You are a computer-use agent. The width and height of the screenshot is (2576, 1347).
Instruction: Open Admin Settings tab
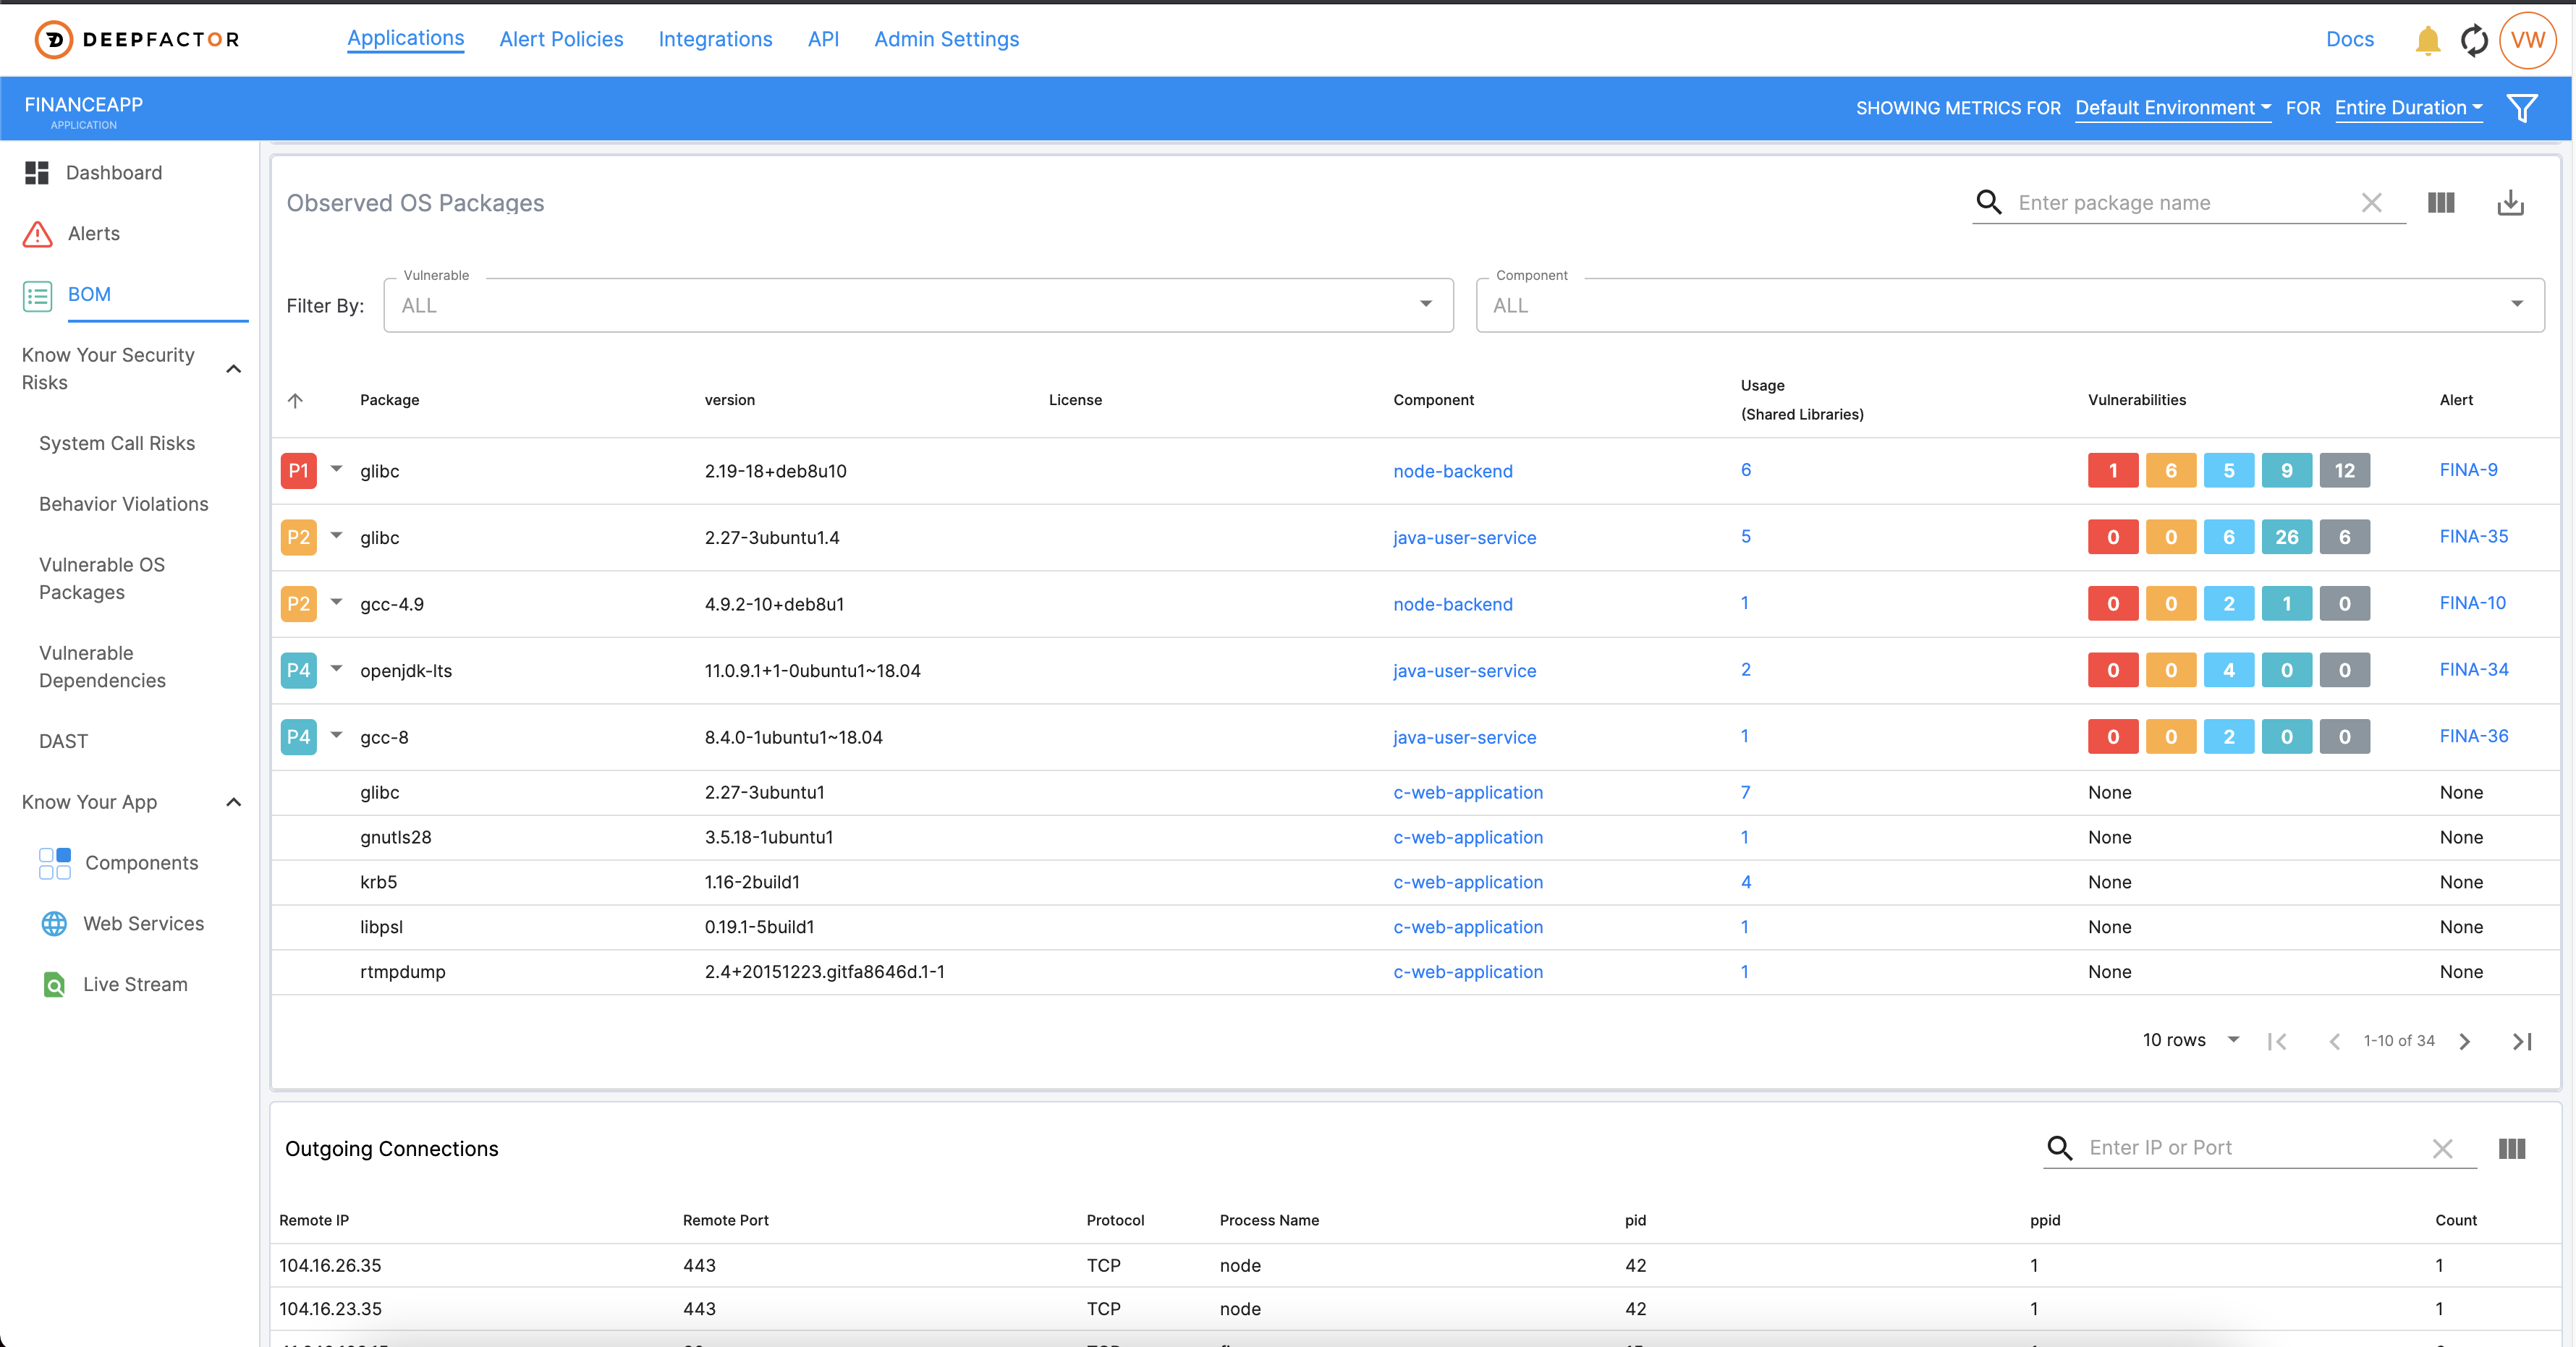(x=946, y=39)
